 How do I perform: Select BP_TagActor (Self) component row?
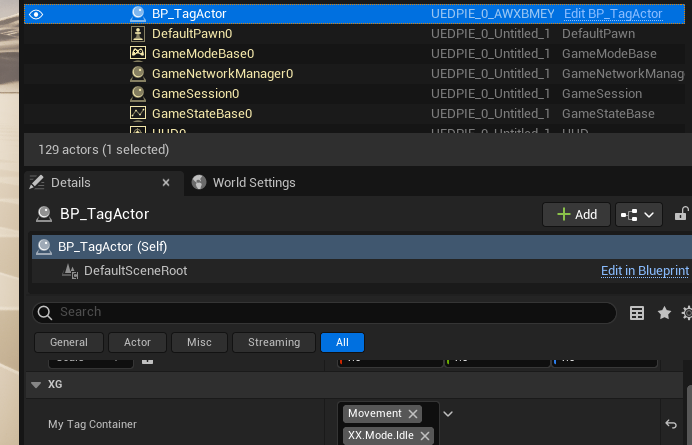click(x=362, y=246)
